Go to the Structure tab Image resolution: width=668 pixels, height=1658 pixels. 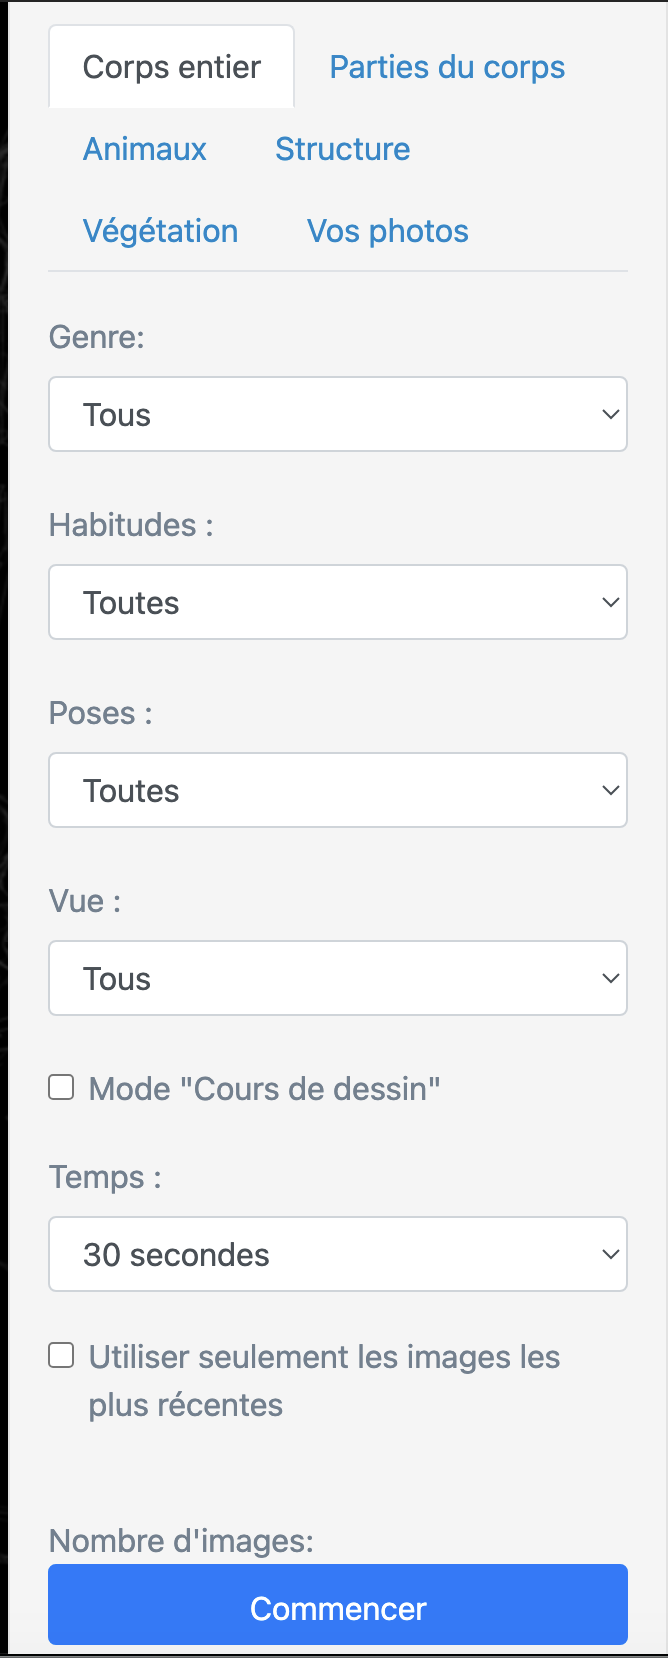click(342, 149)
